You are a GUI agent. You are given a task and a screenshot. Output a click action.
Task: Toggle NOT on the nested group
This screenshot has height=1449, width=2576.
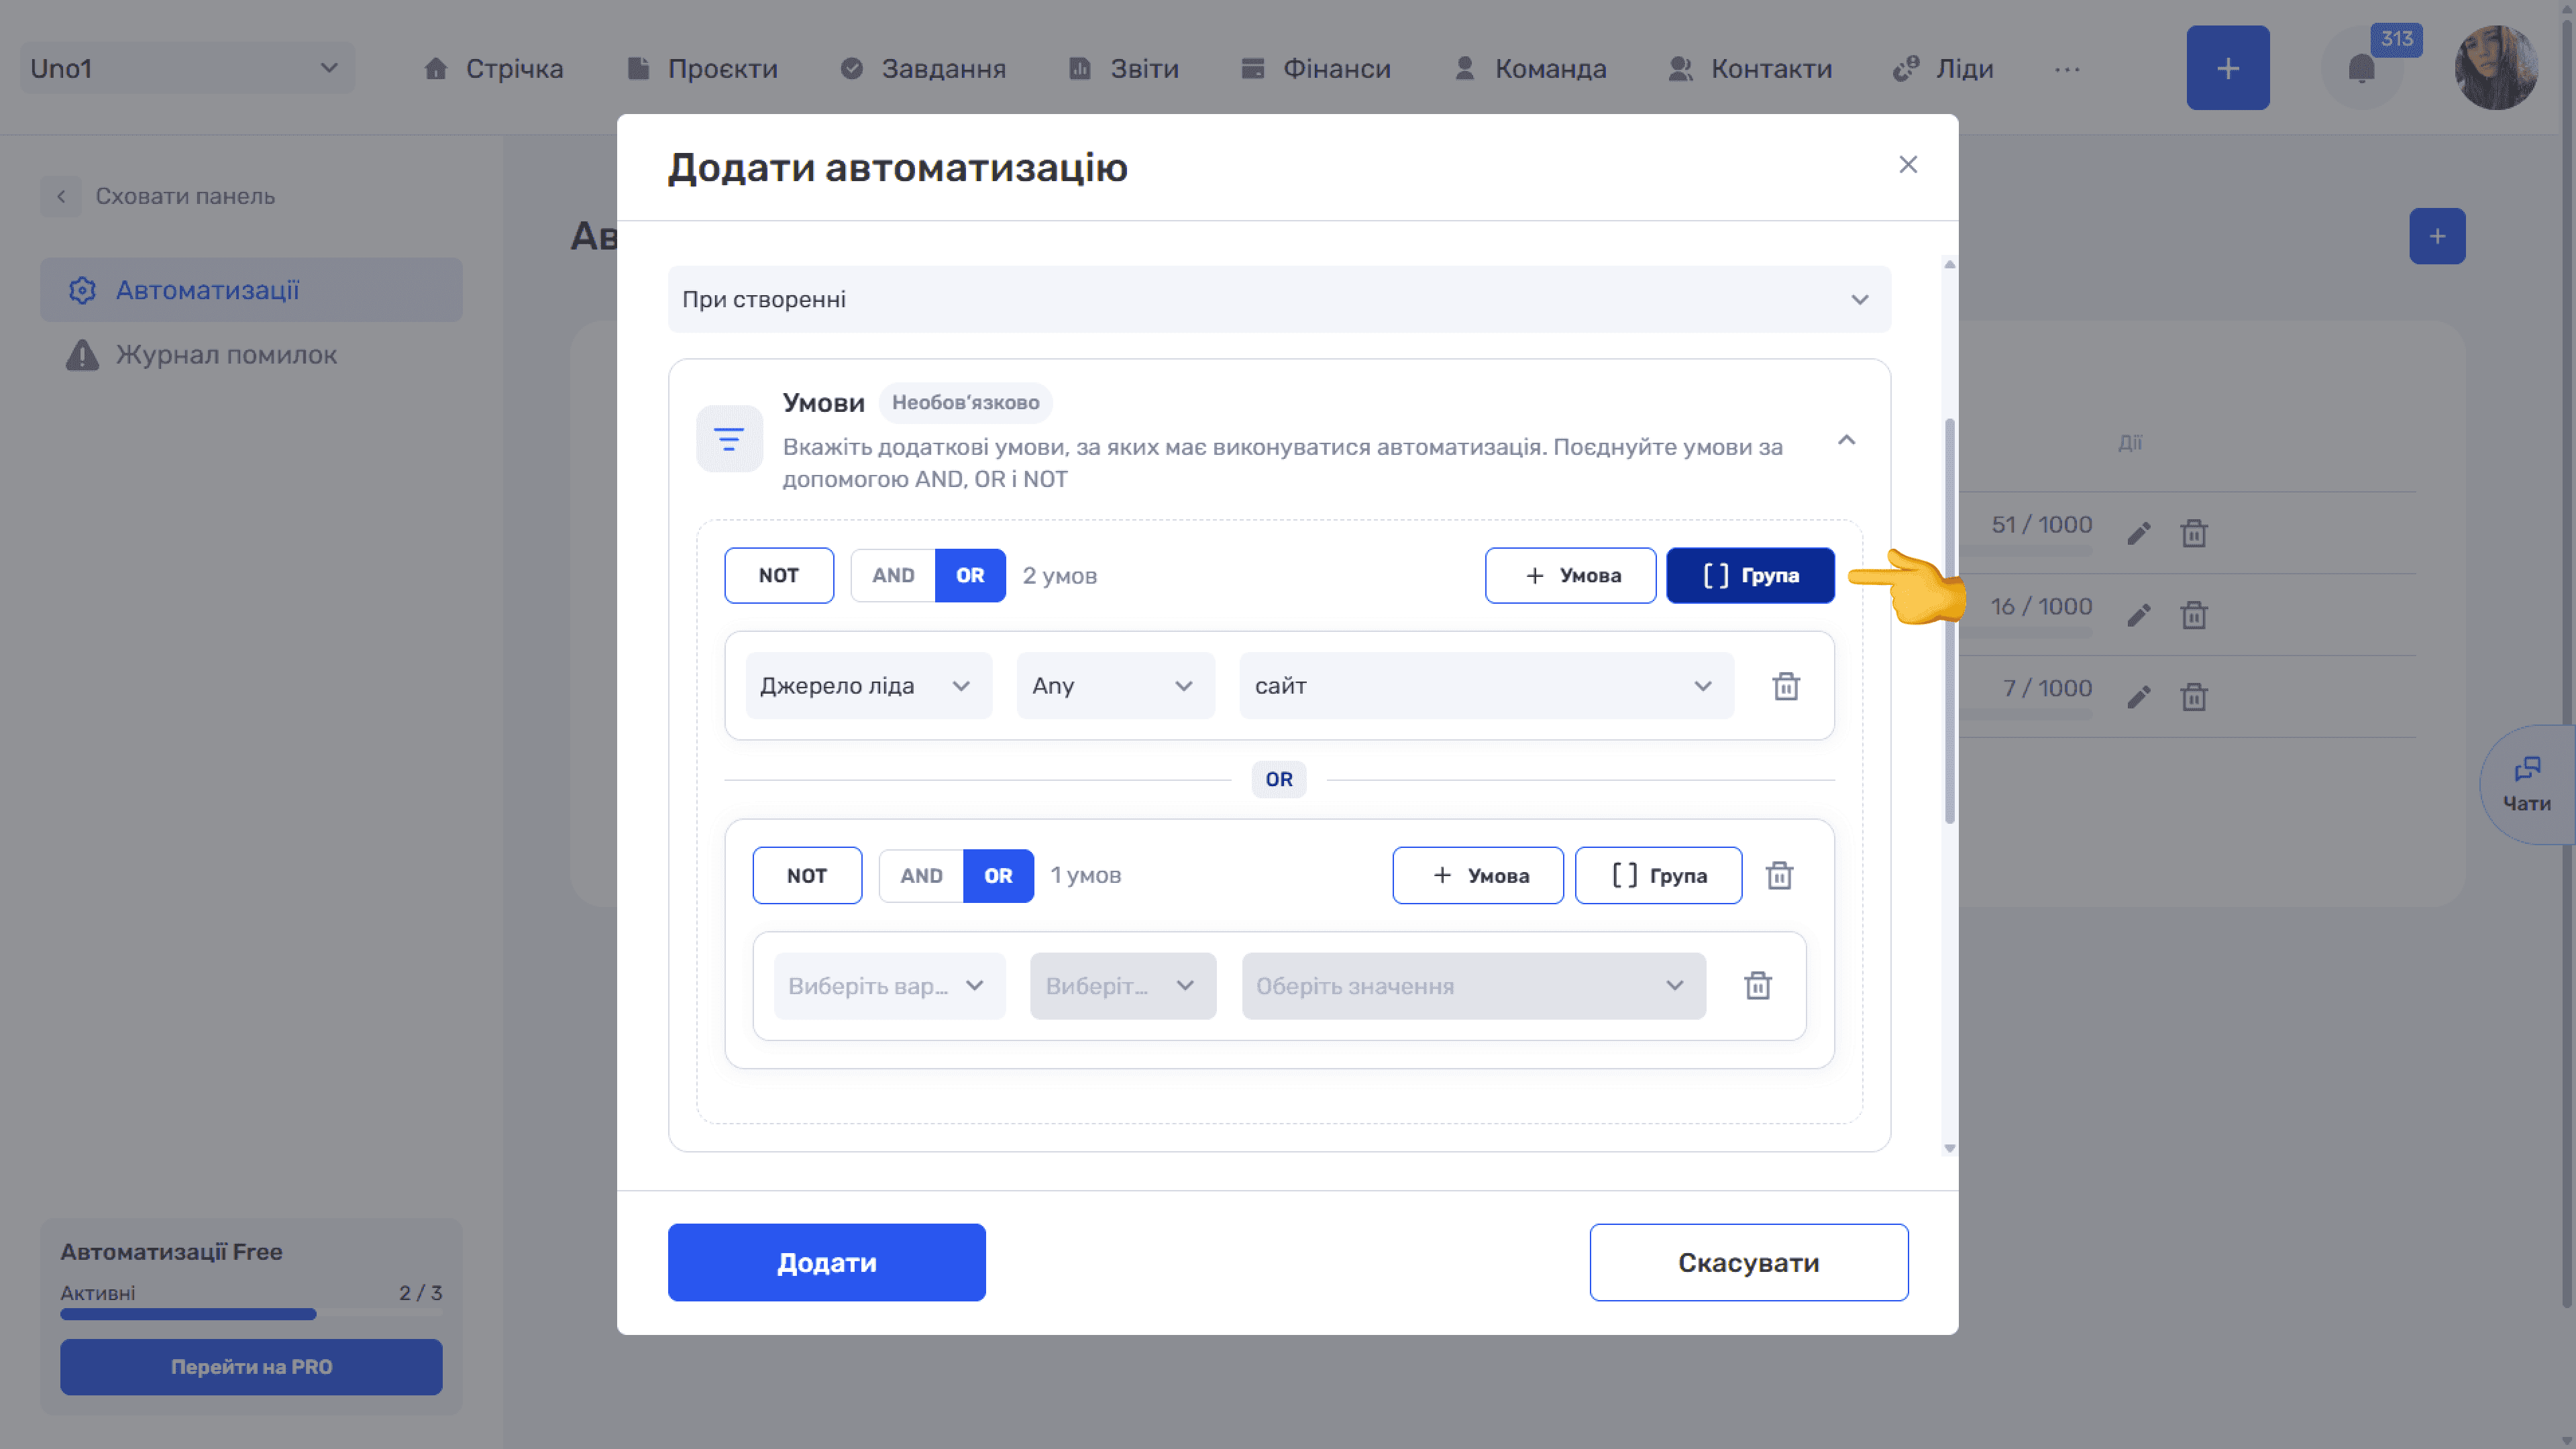tap(806, 875)
